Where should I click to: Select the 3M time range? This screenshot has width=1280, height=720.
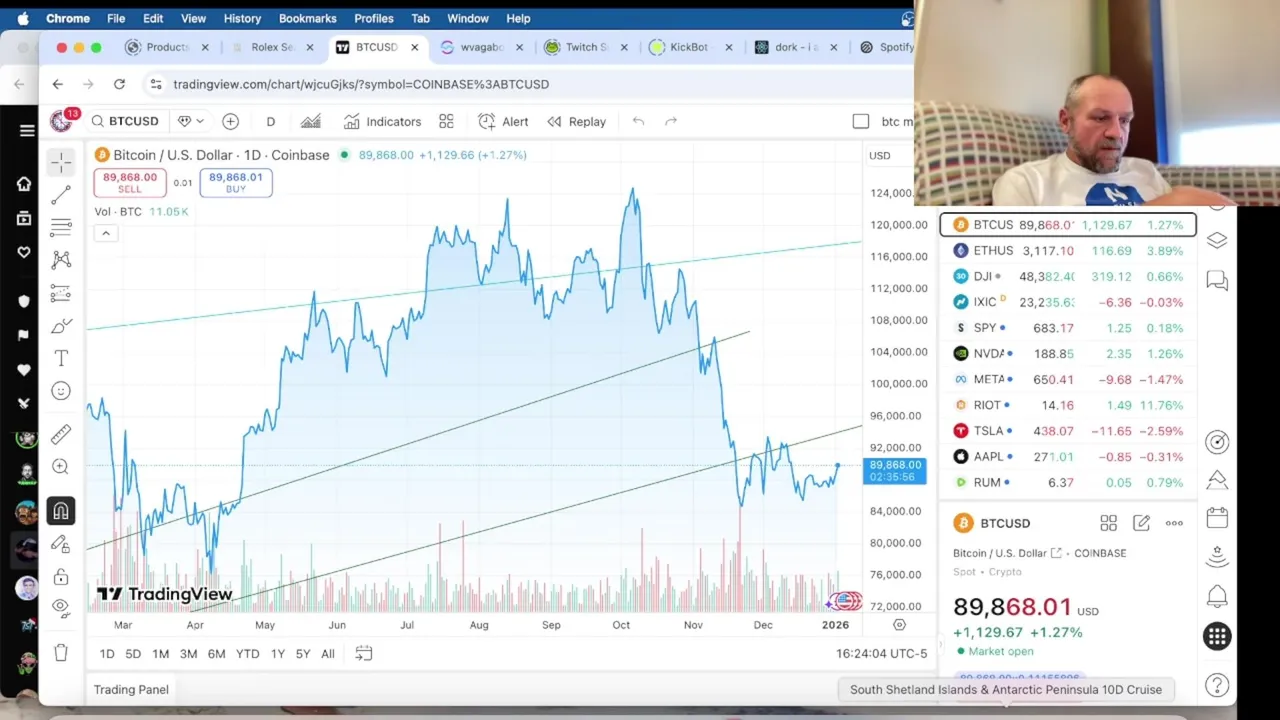point(188,653)
